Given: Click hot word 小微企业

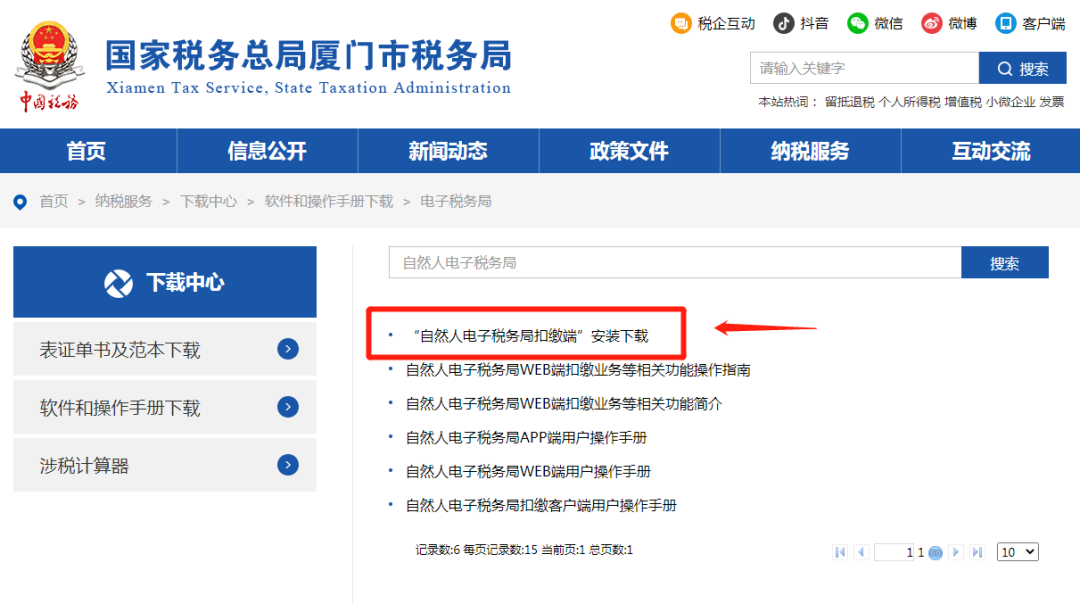Looking at the screenshot, I should 1010,102.
